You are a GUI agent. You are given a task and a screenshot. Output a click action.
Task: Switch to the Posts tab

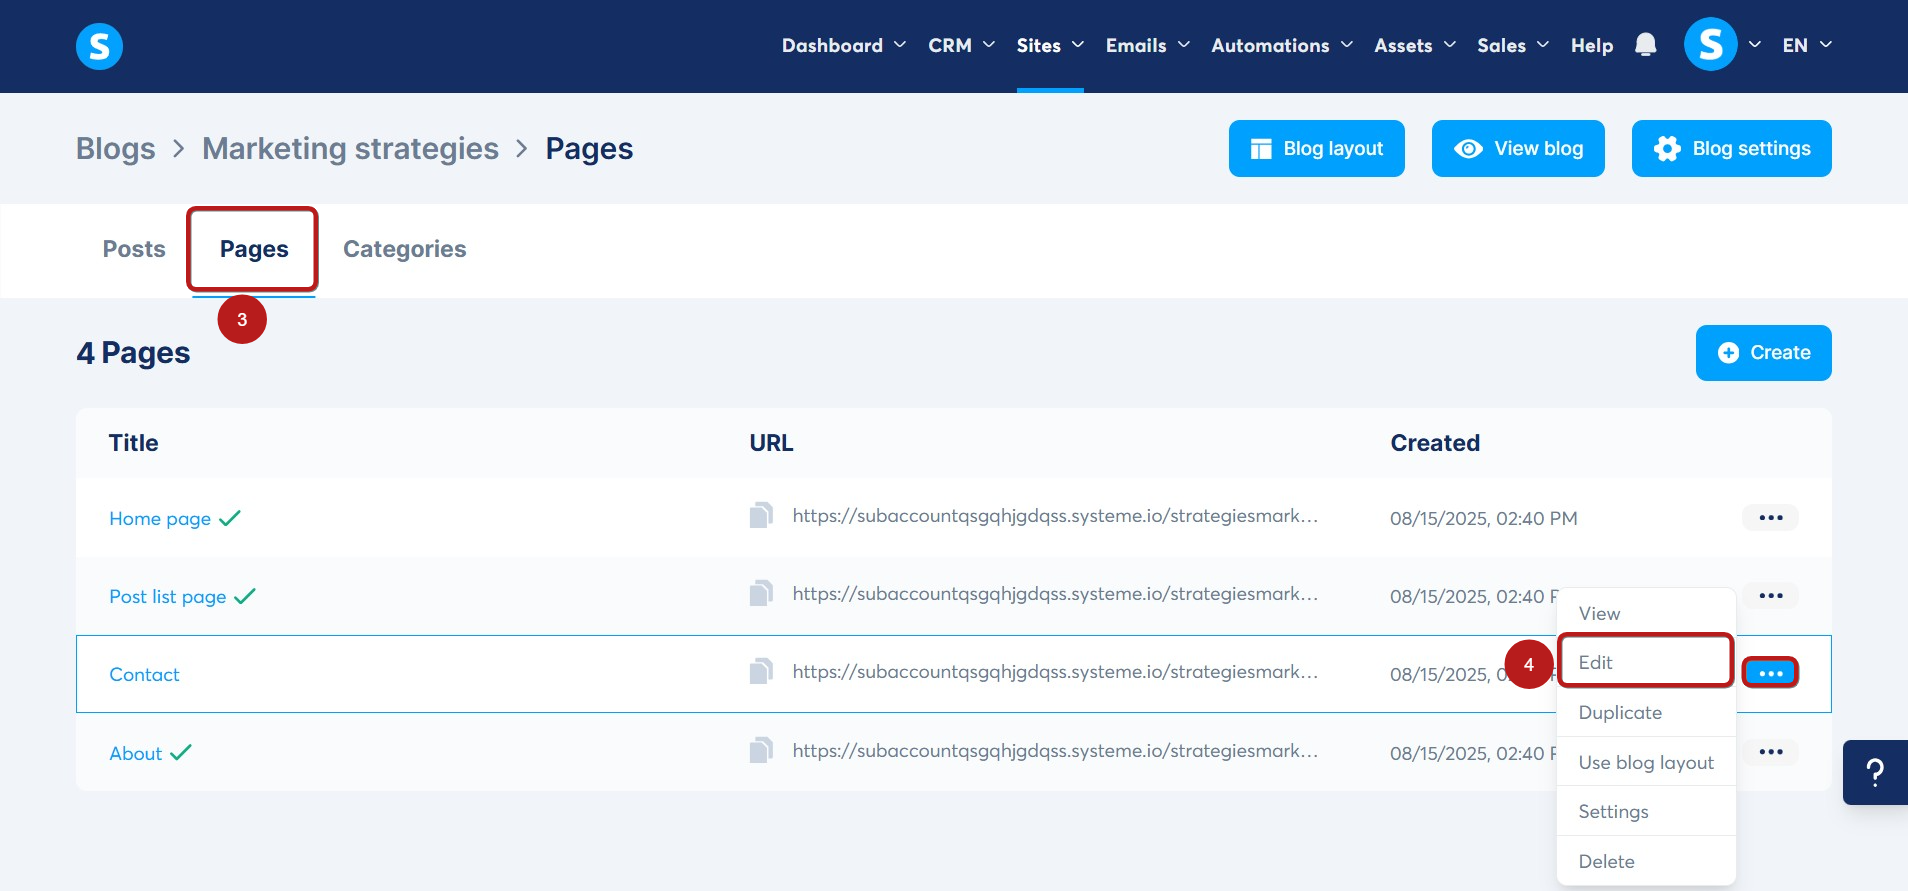[x=134, y=249]
